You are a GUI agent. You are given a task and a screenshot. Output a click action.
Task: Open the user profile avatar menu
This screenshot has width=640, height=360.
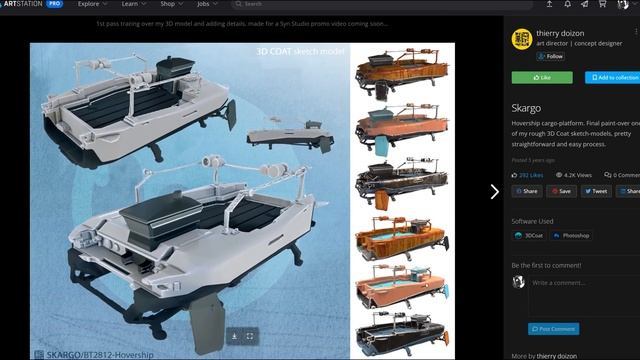coord(622,4)
